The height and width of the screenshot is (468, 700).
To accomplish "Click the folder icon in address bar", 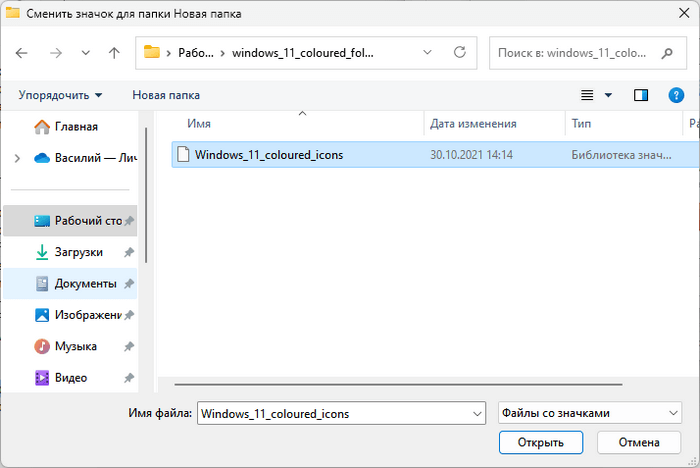I will (x=152, y=52).
